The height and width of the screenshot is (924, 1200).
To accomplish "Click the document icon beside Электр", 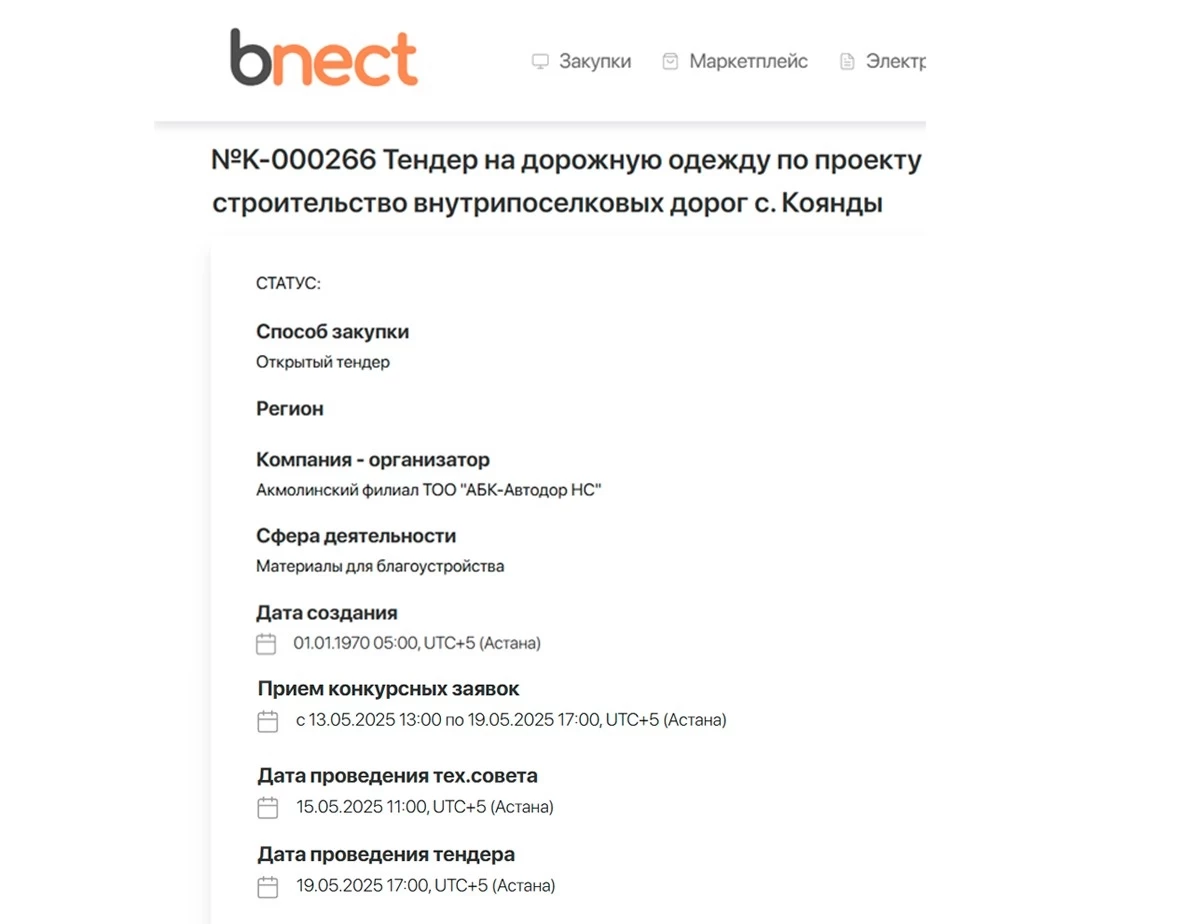I will click(847, 62).
